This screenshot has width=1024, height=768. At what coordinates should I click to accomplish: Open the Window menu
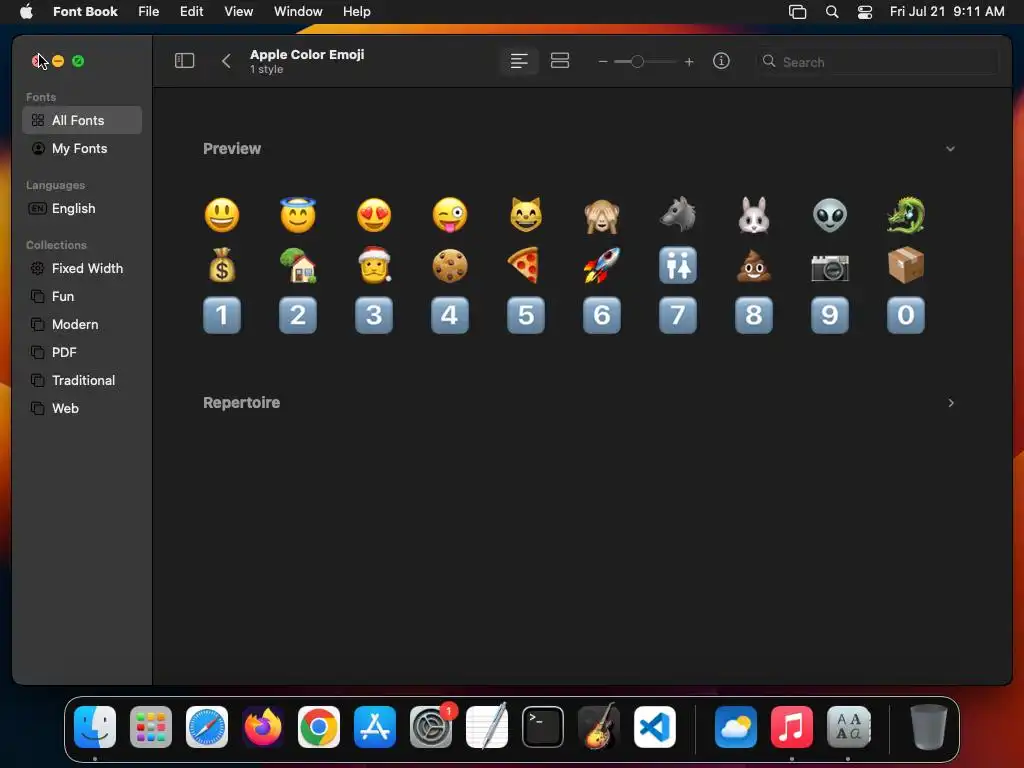298,12
